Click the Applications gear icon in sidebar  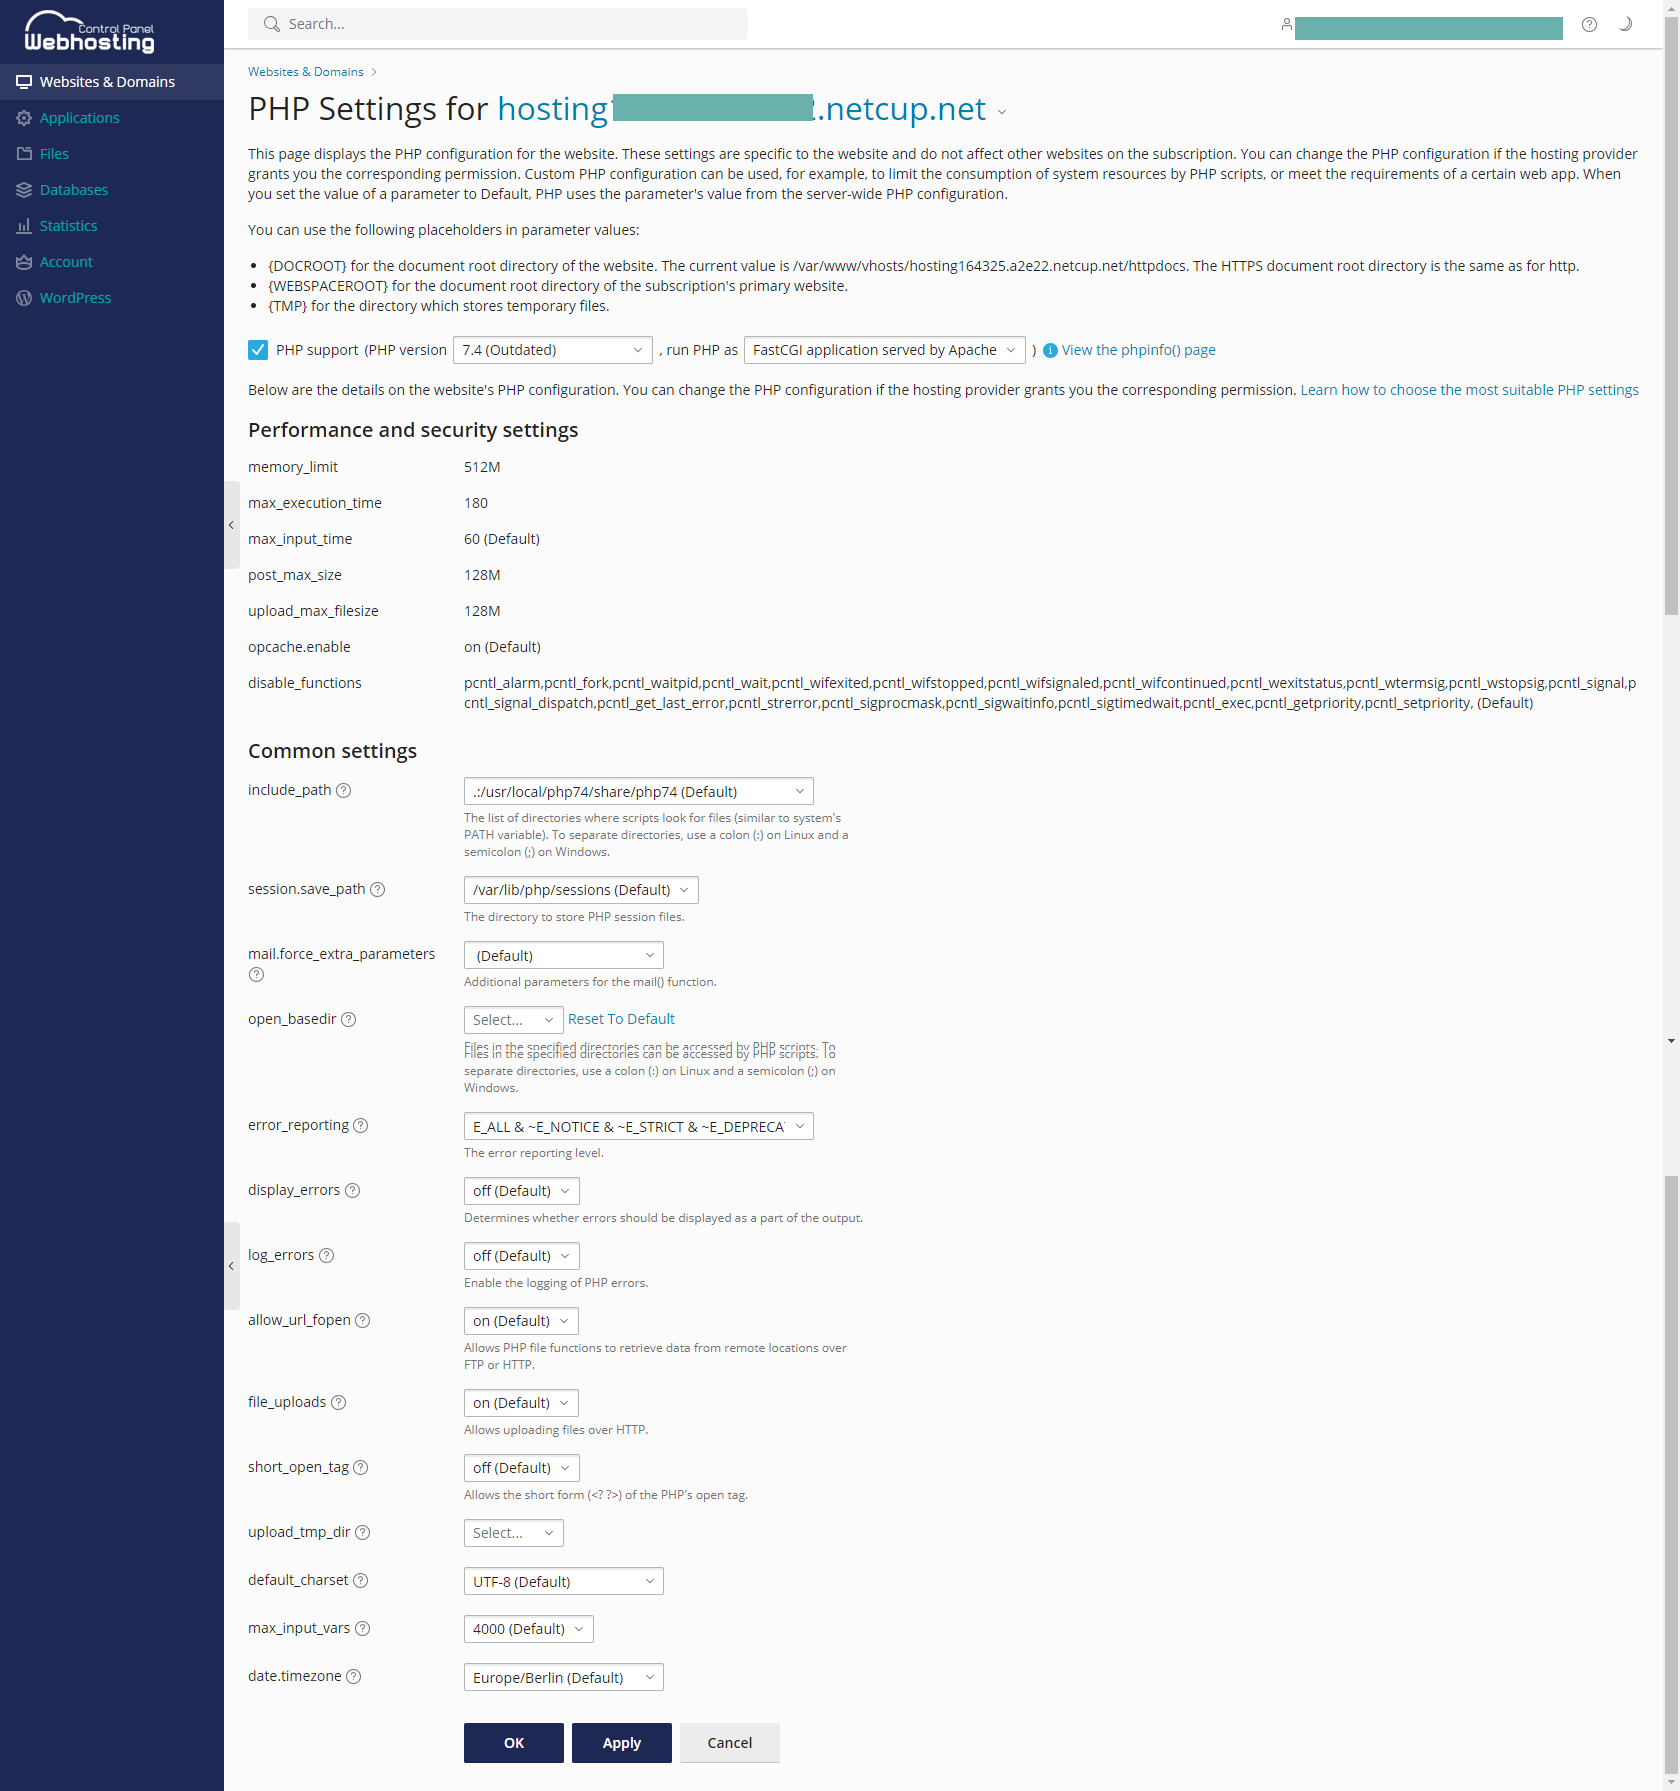pos(24,118)
